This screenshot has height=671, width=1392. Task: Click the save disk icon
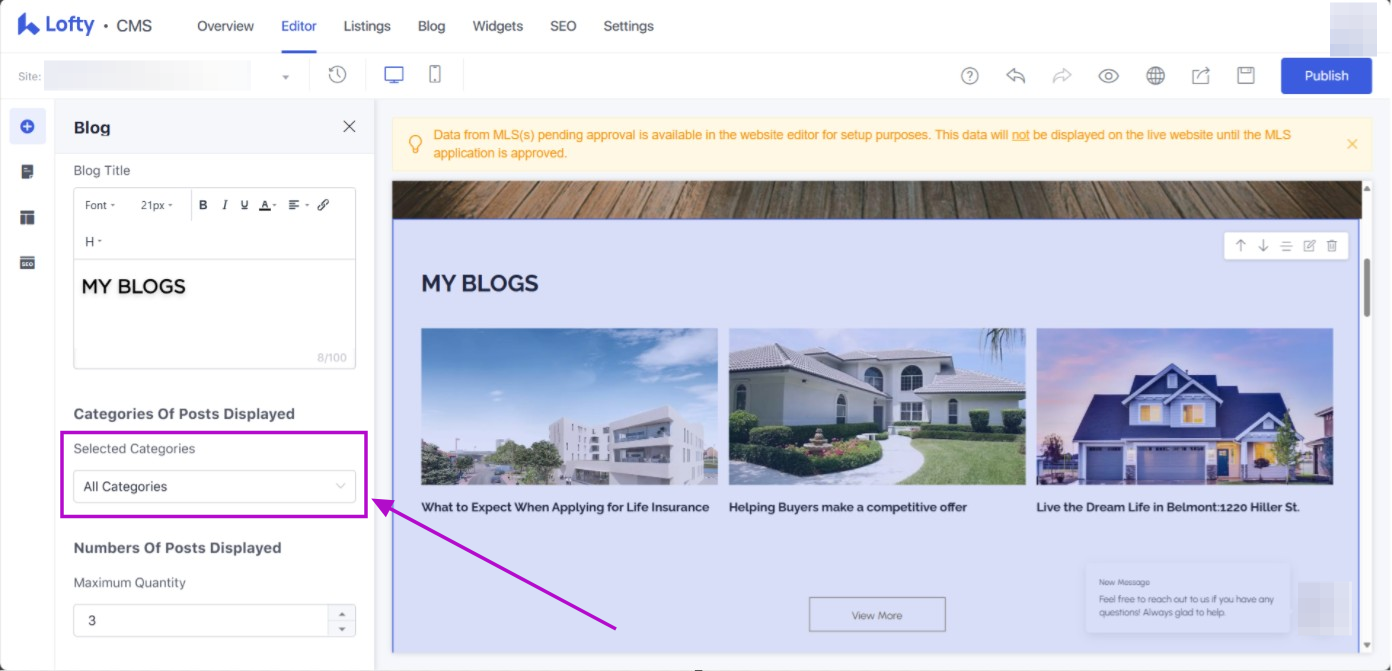1245,76
